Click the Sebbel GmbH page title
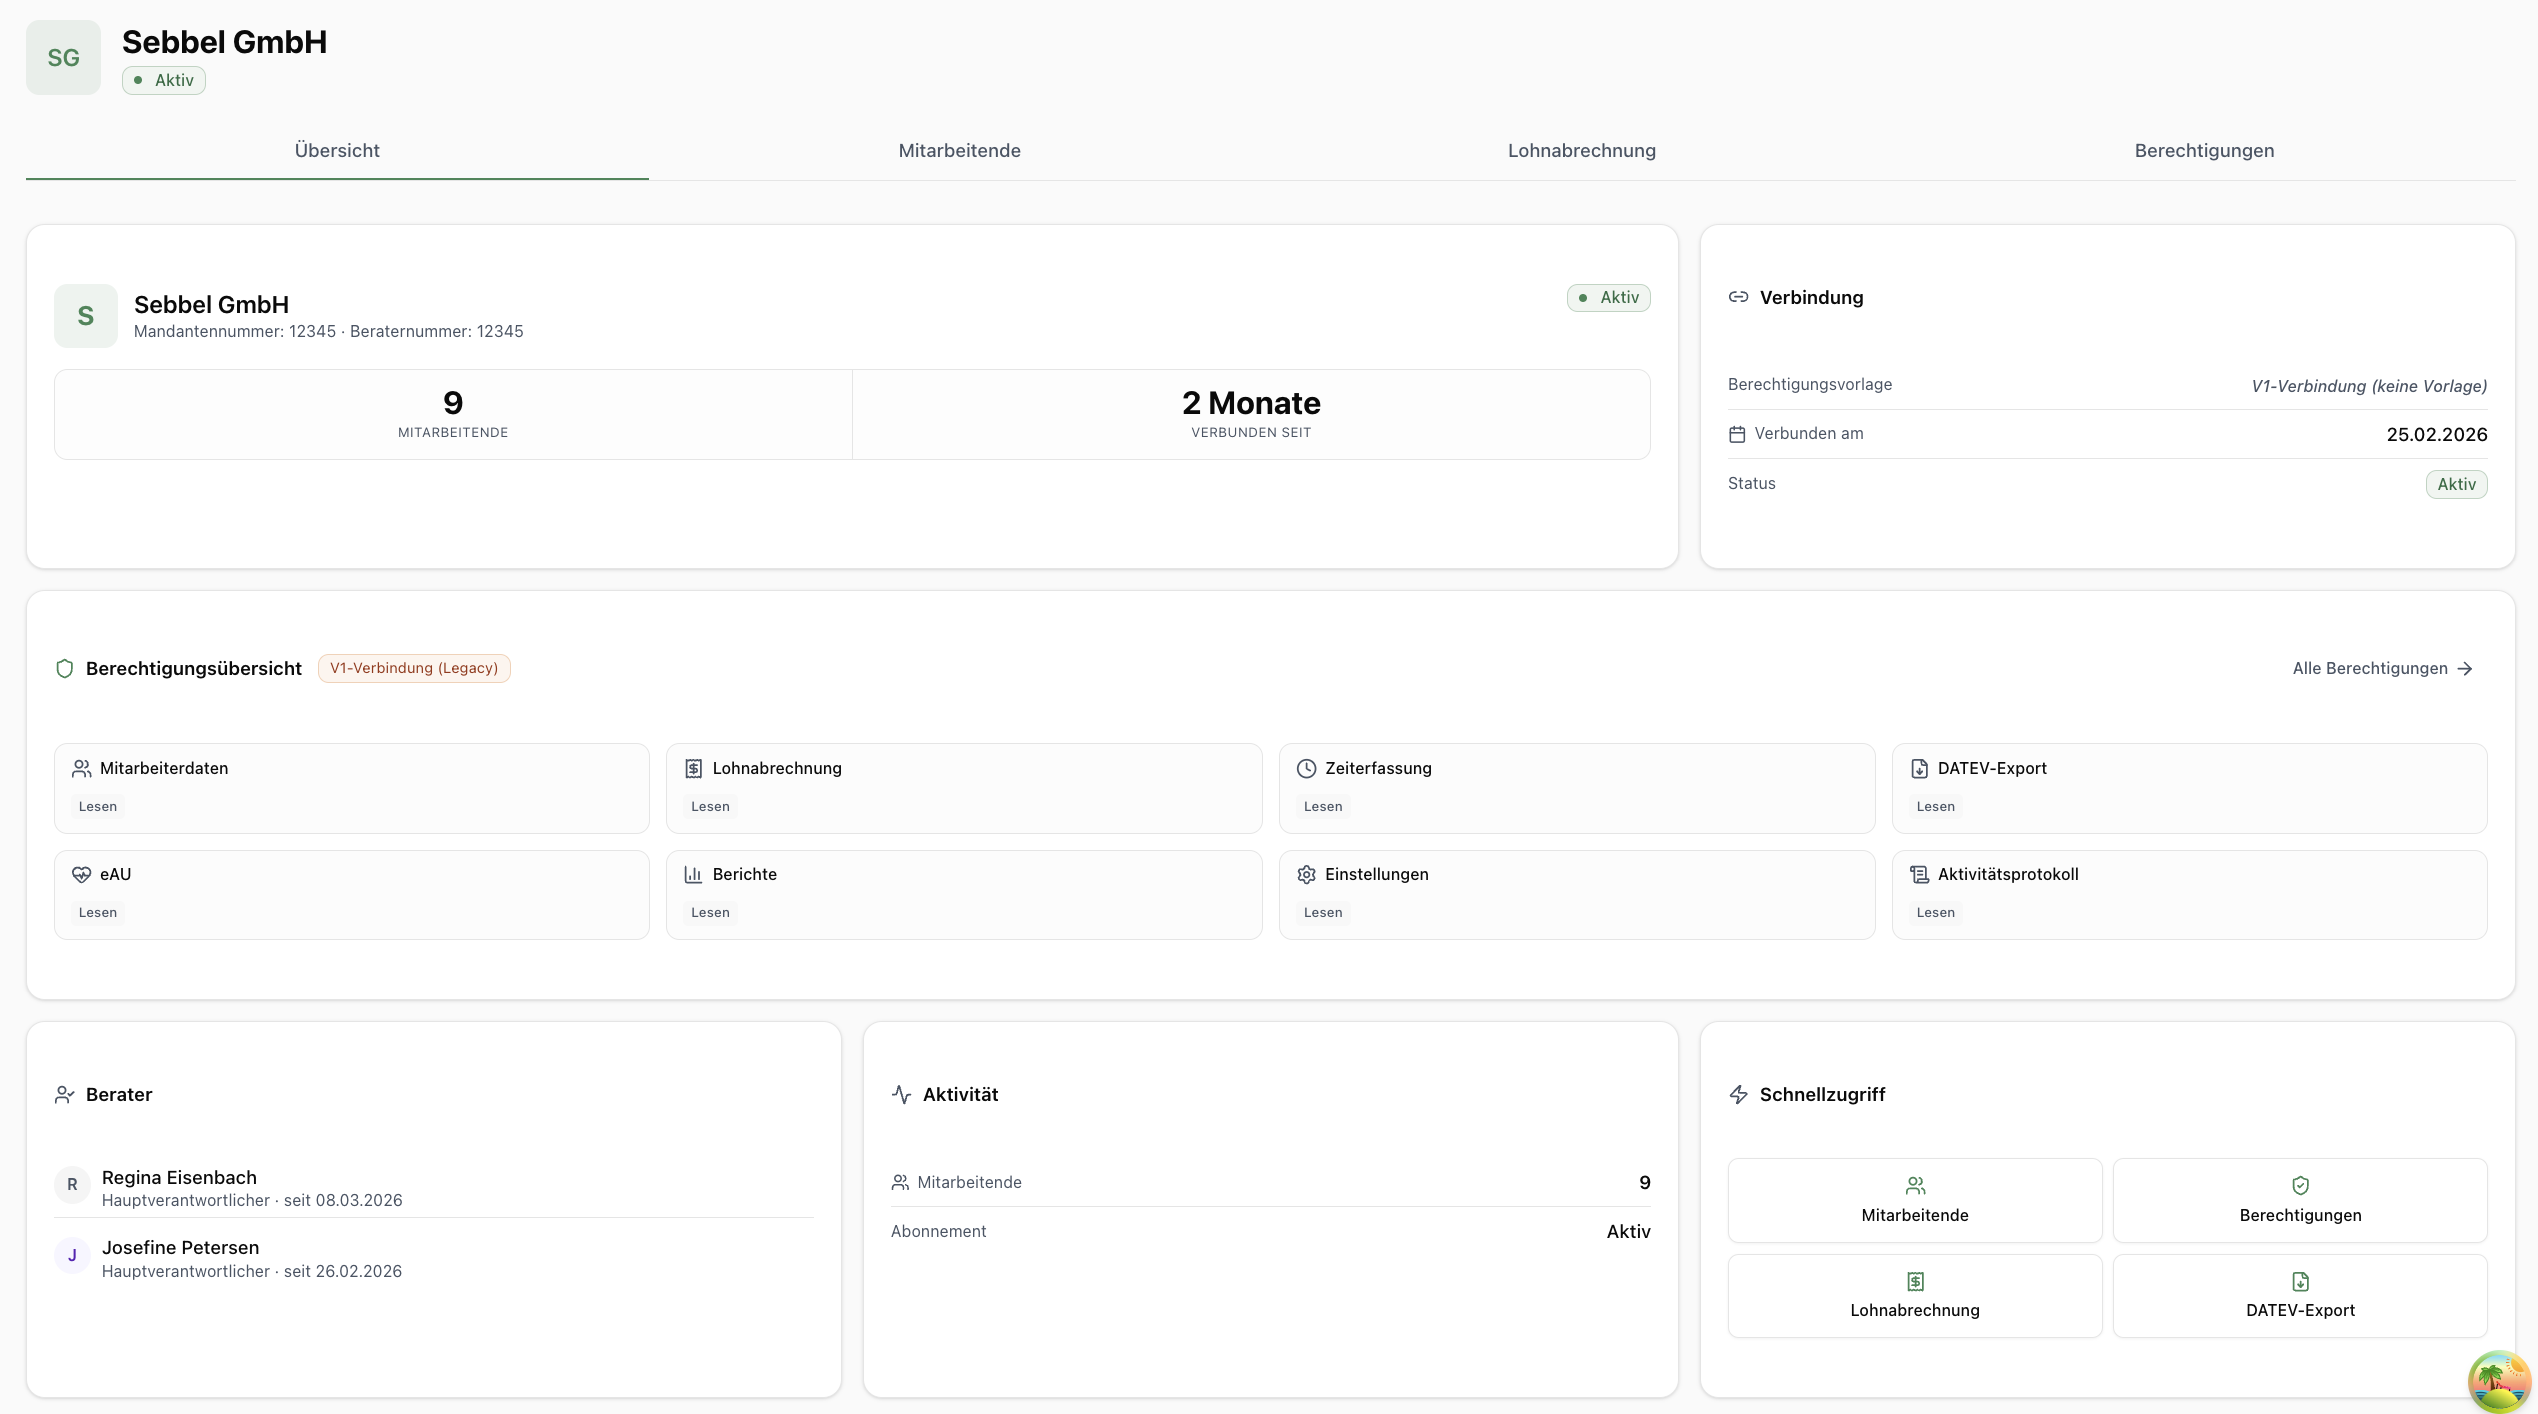Image resolution: width=2538 pixels, height=1414 pixels. (x=225, y=42)
